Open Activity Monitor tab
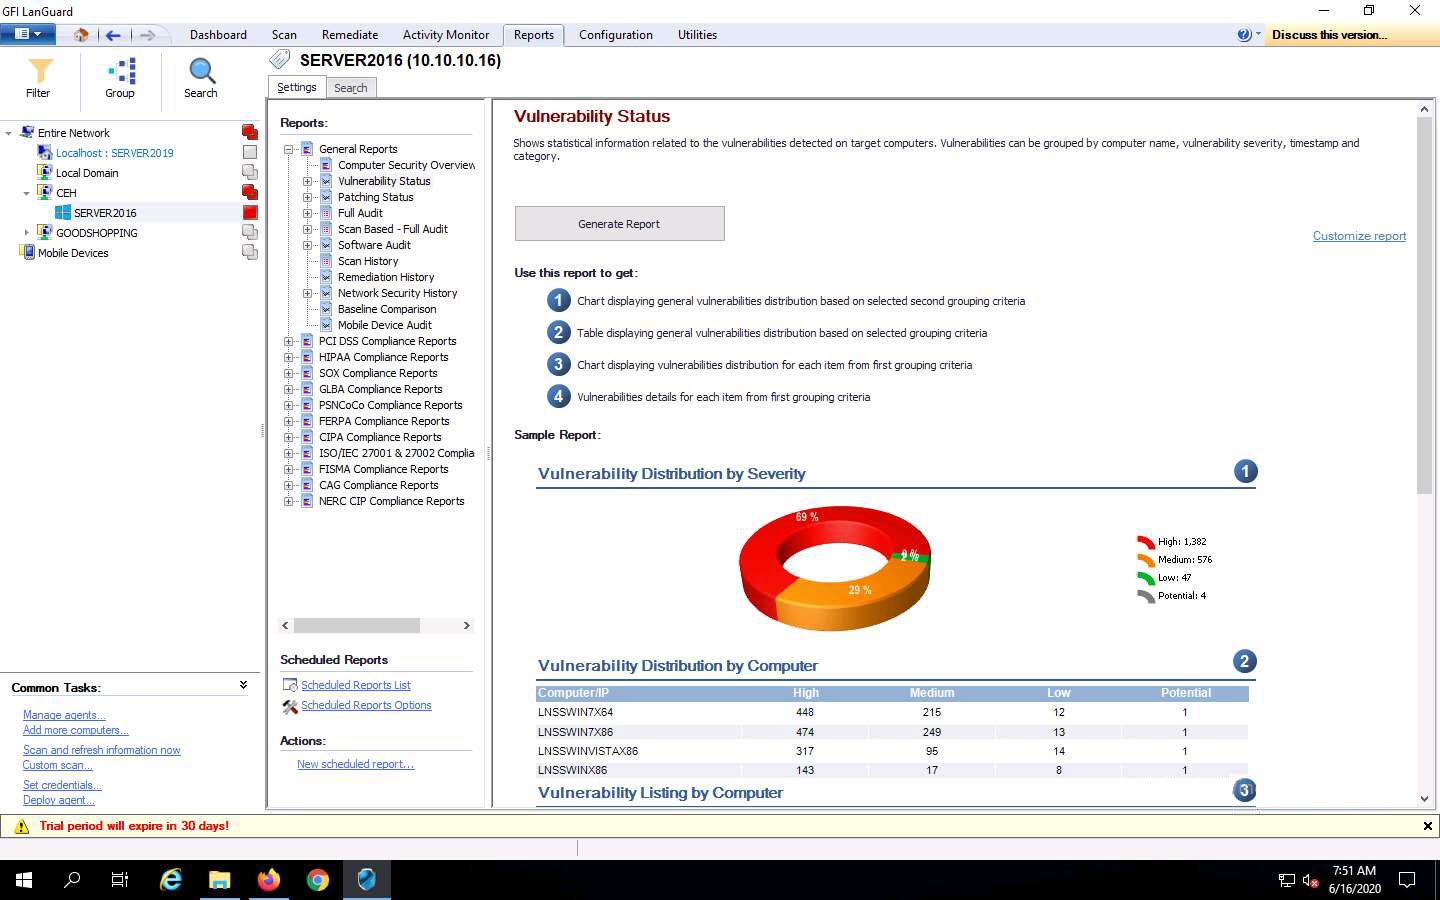1440x900 pixels. click(x=446, y=35)
